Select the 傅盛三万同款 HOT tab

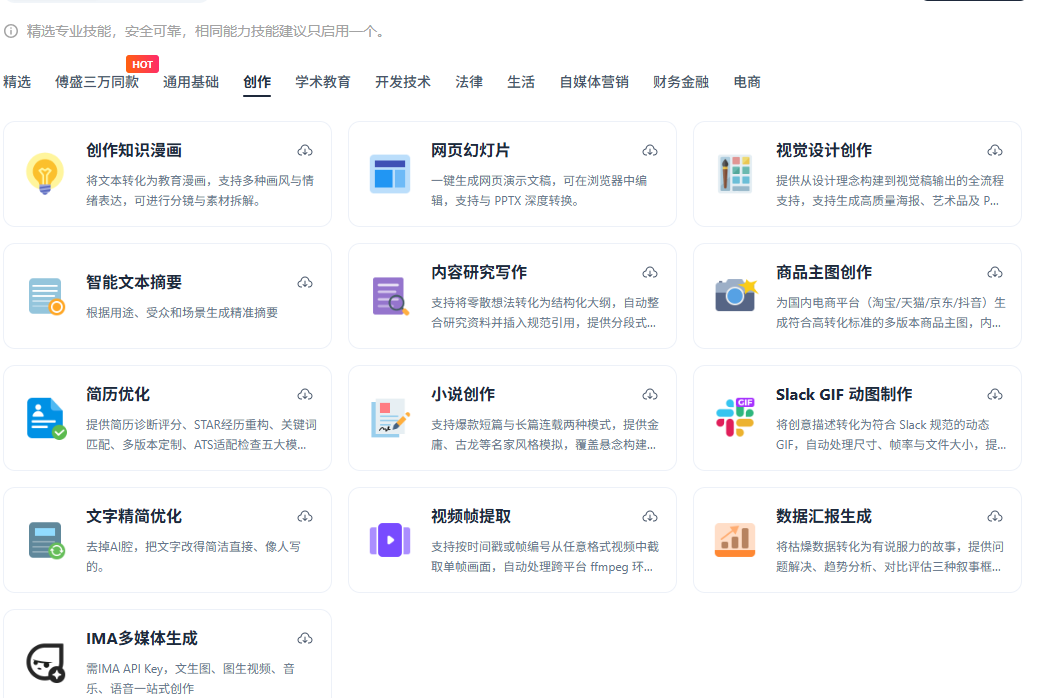pyautogui.click(x=99, y=81)
